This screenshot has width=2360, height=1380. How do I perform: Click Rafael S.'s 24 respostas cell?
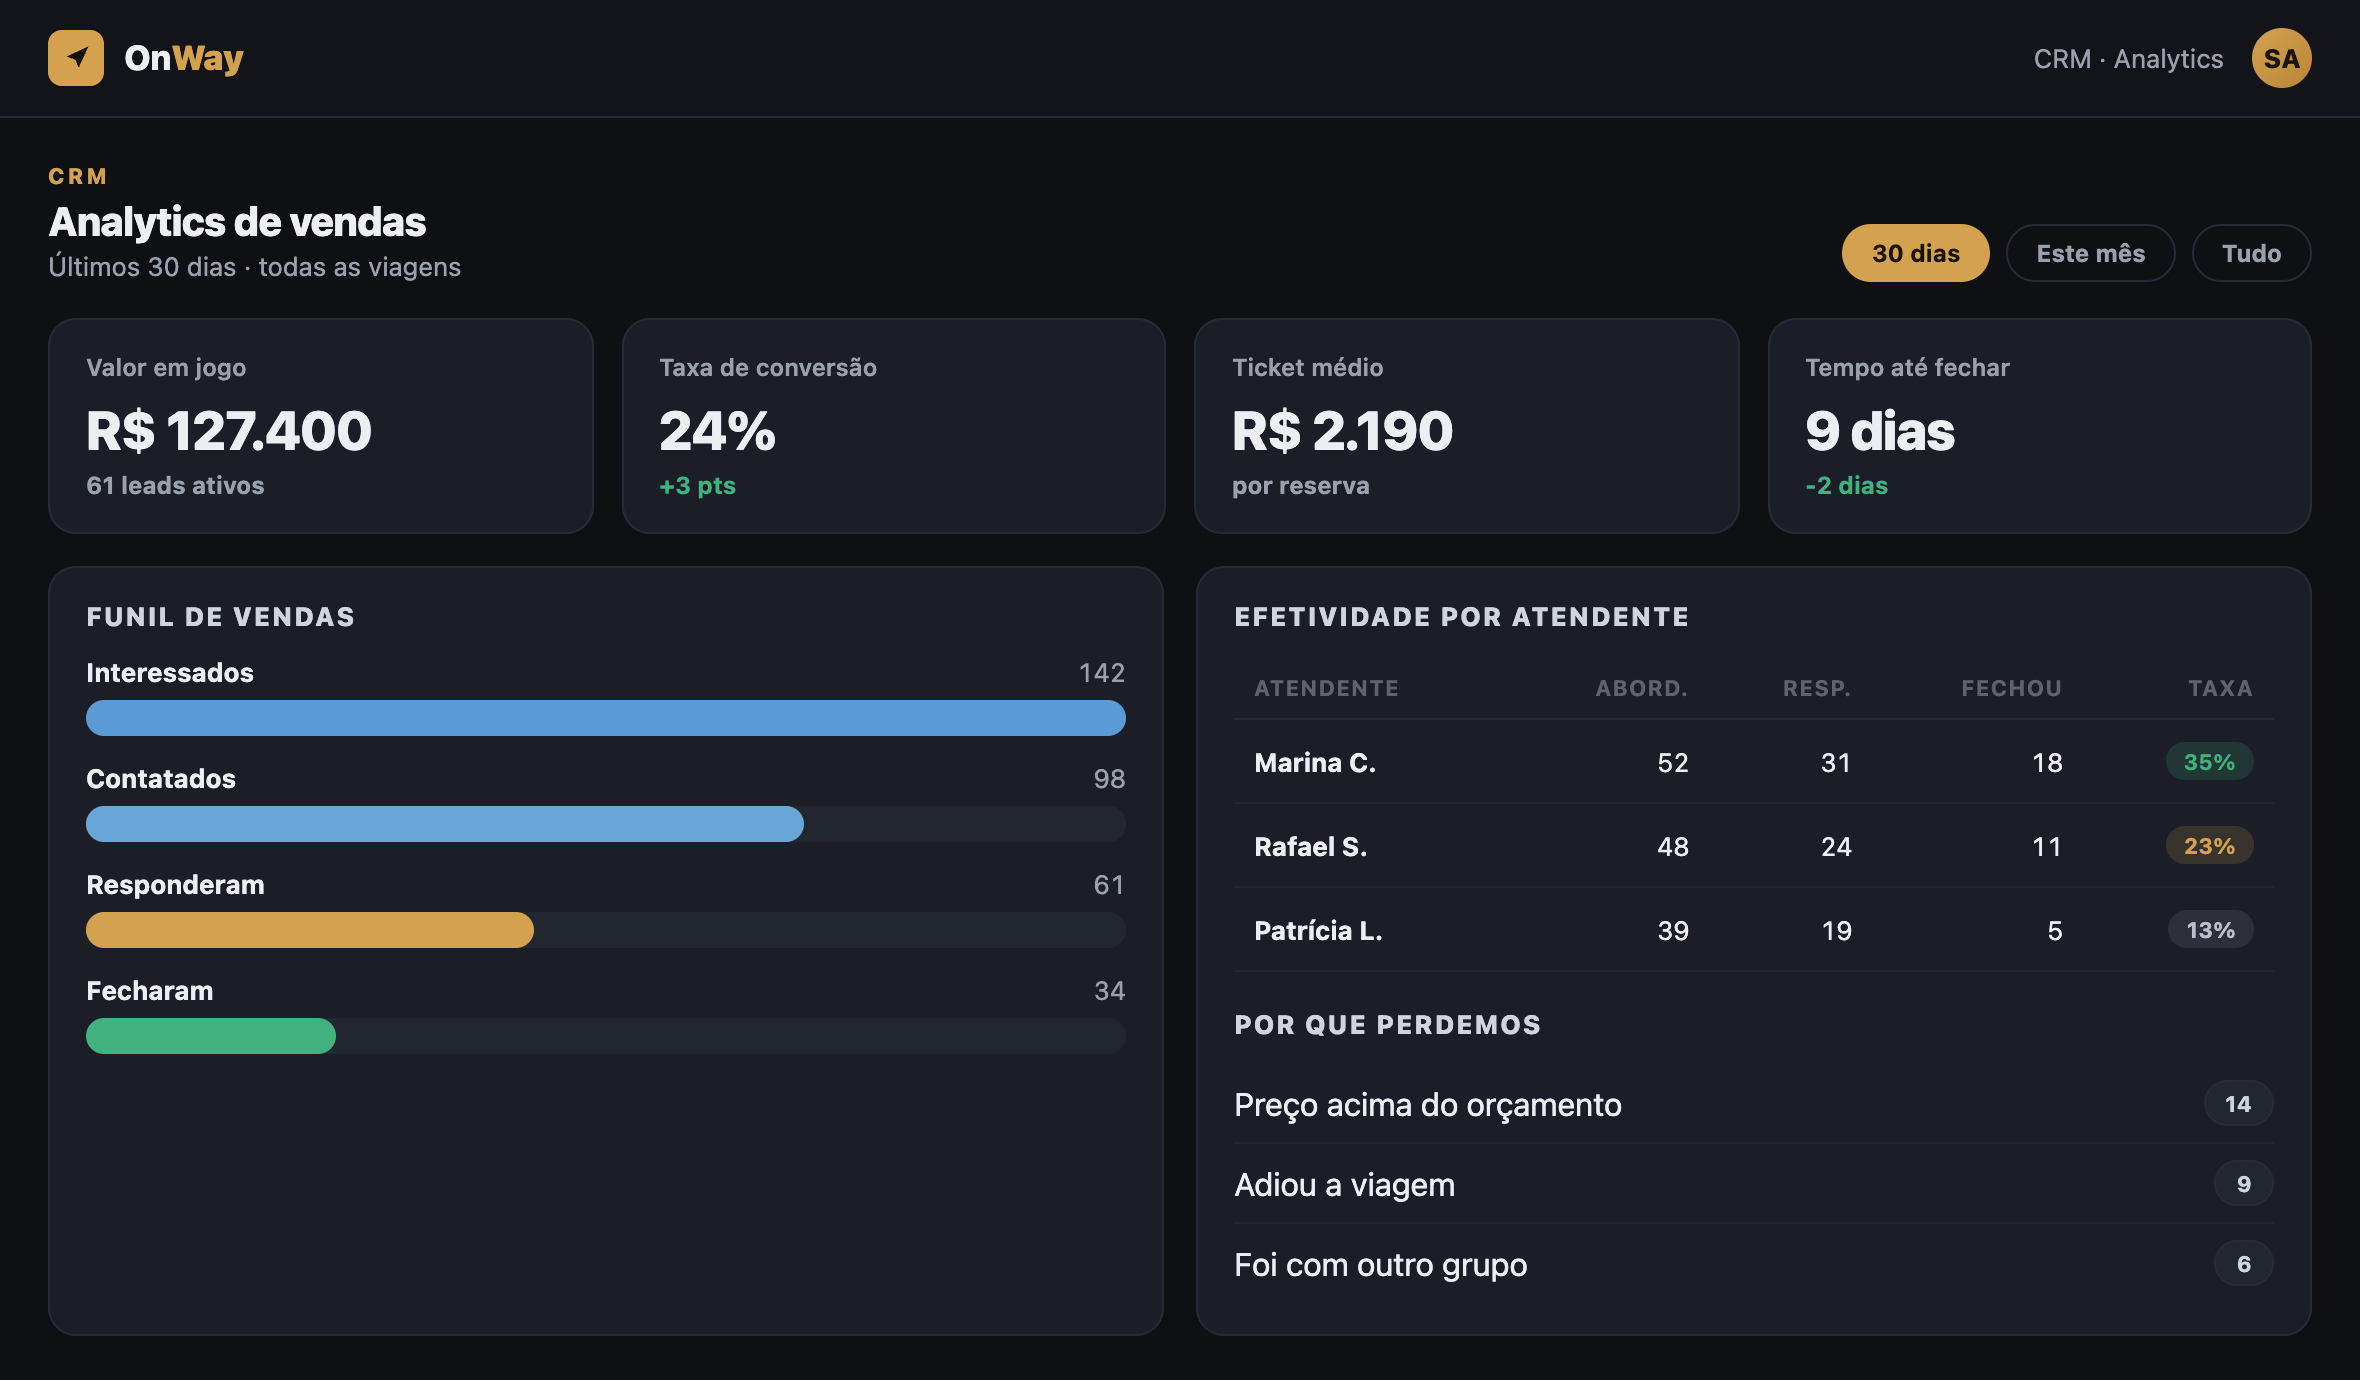1836,846
